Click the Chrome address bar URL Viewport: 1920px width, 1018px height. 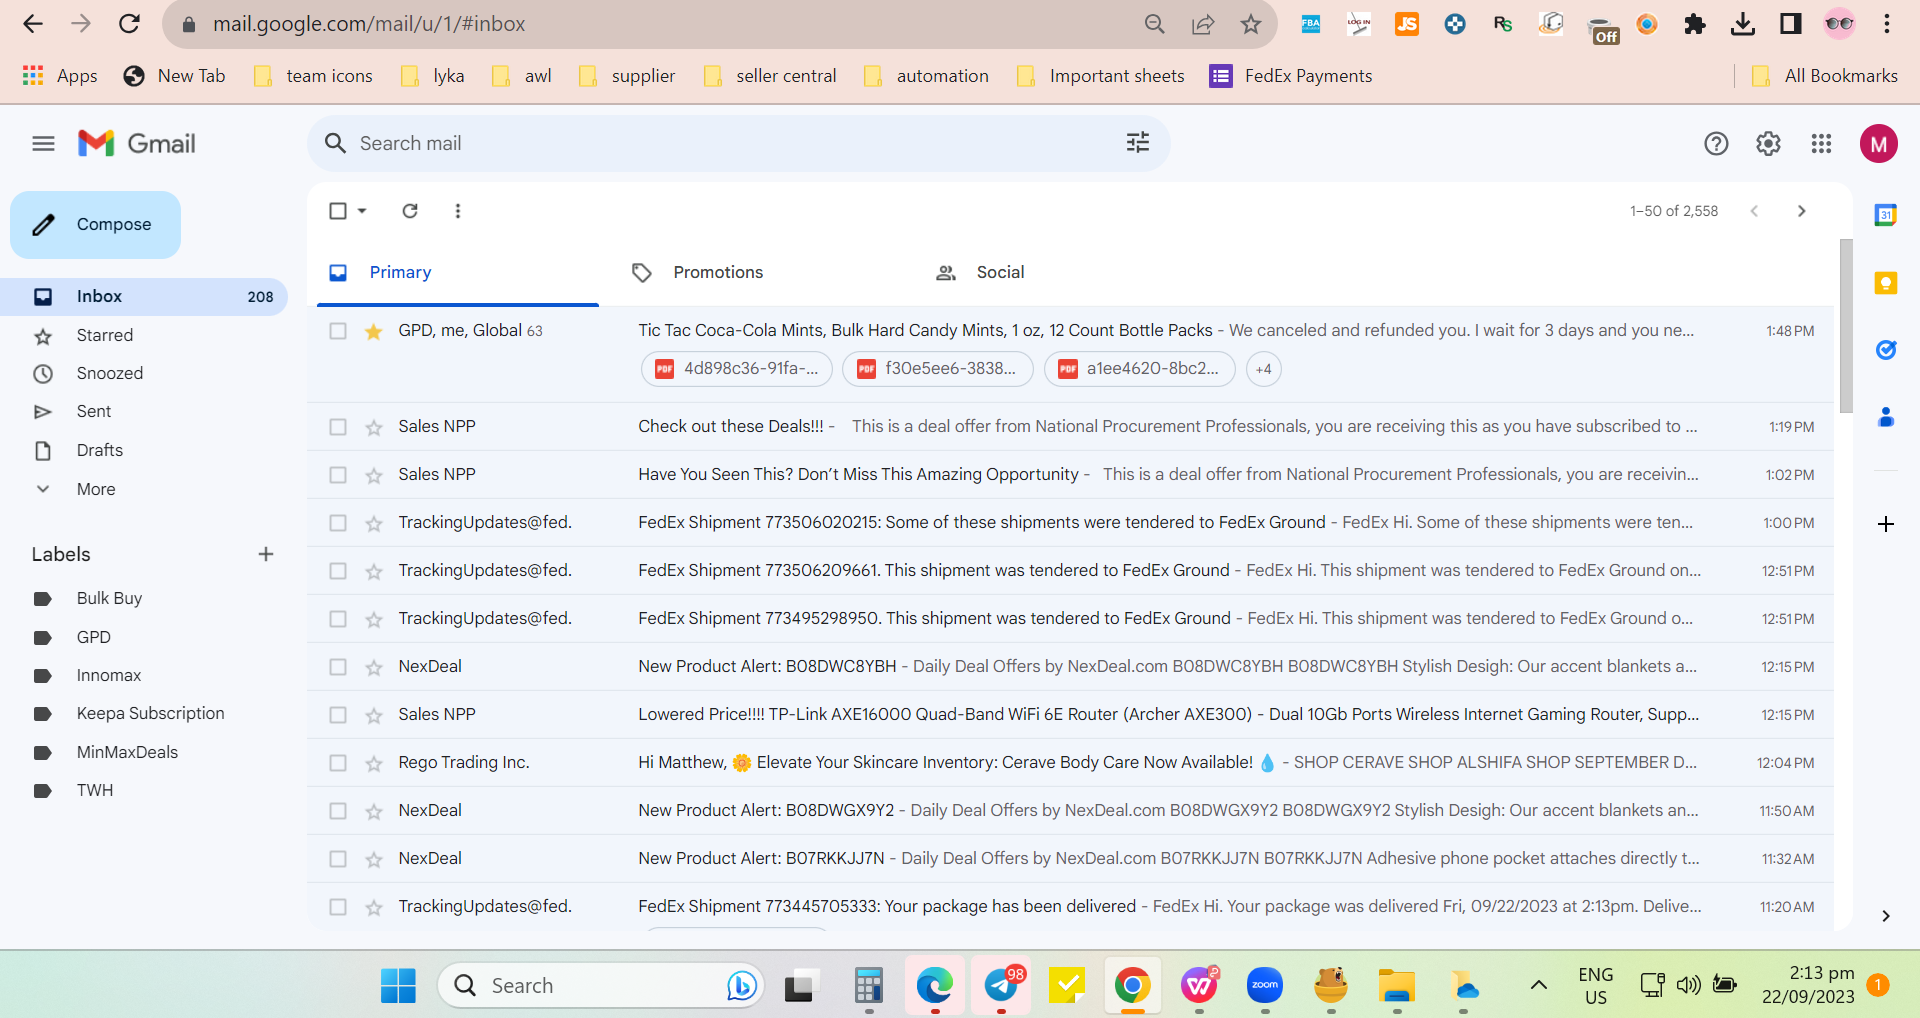click(x=369, y=24)
